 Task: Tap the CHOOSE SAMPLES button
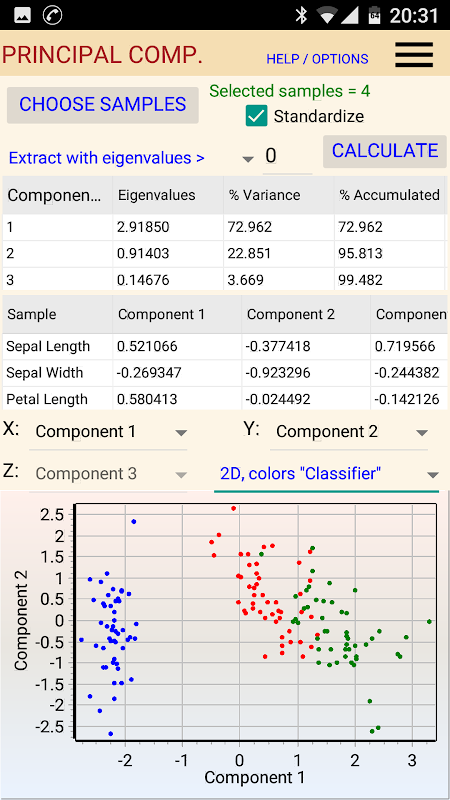point(103,105)
